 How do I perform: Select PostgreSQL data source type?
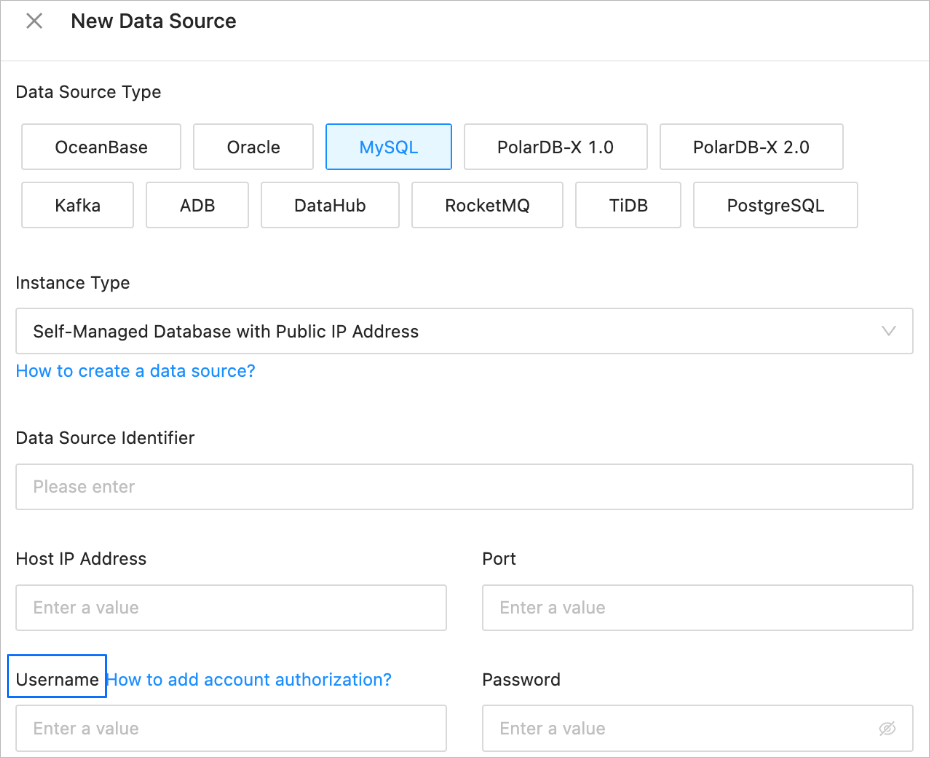click(x=775, y=205)
